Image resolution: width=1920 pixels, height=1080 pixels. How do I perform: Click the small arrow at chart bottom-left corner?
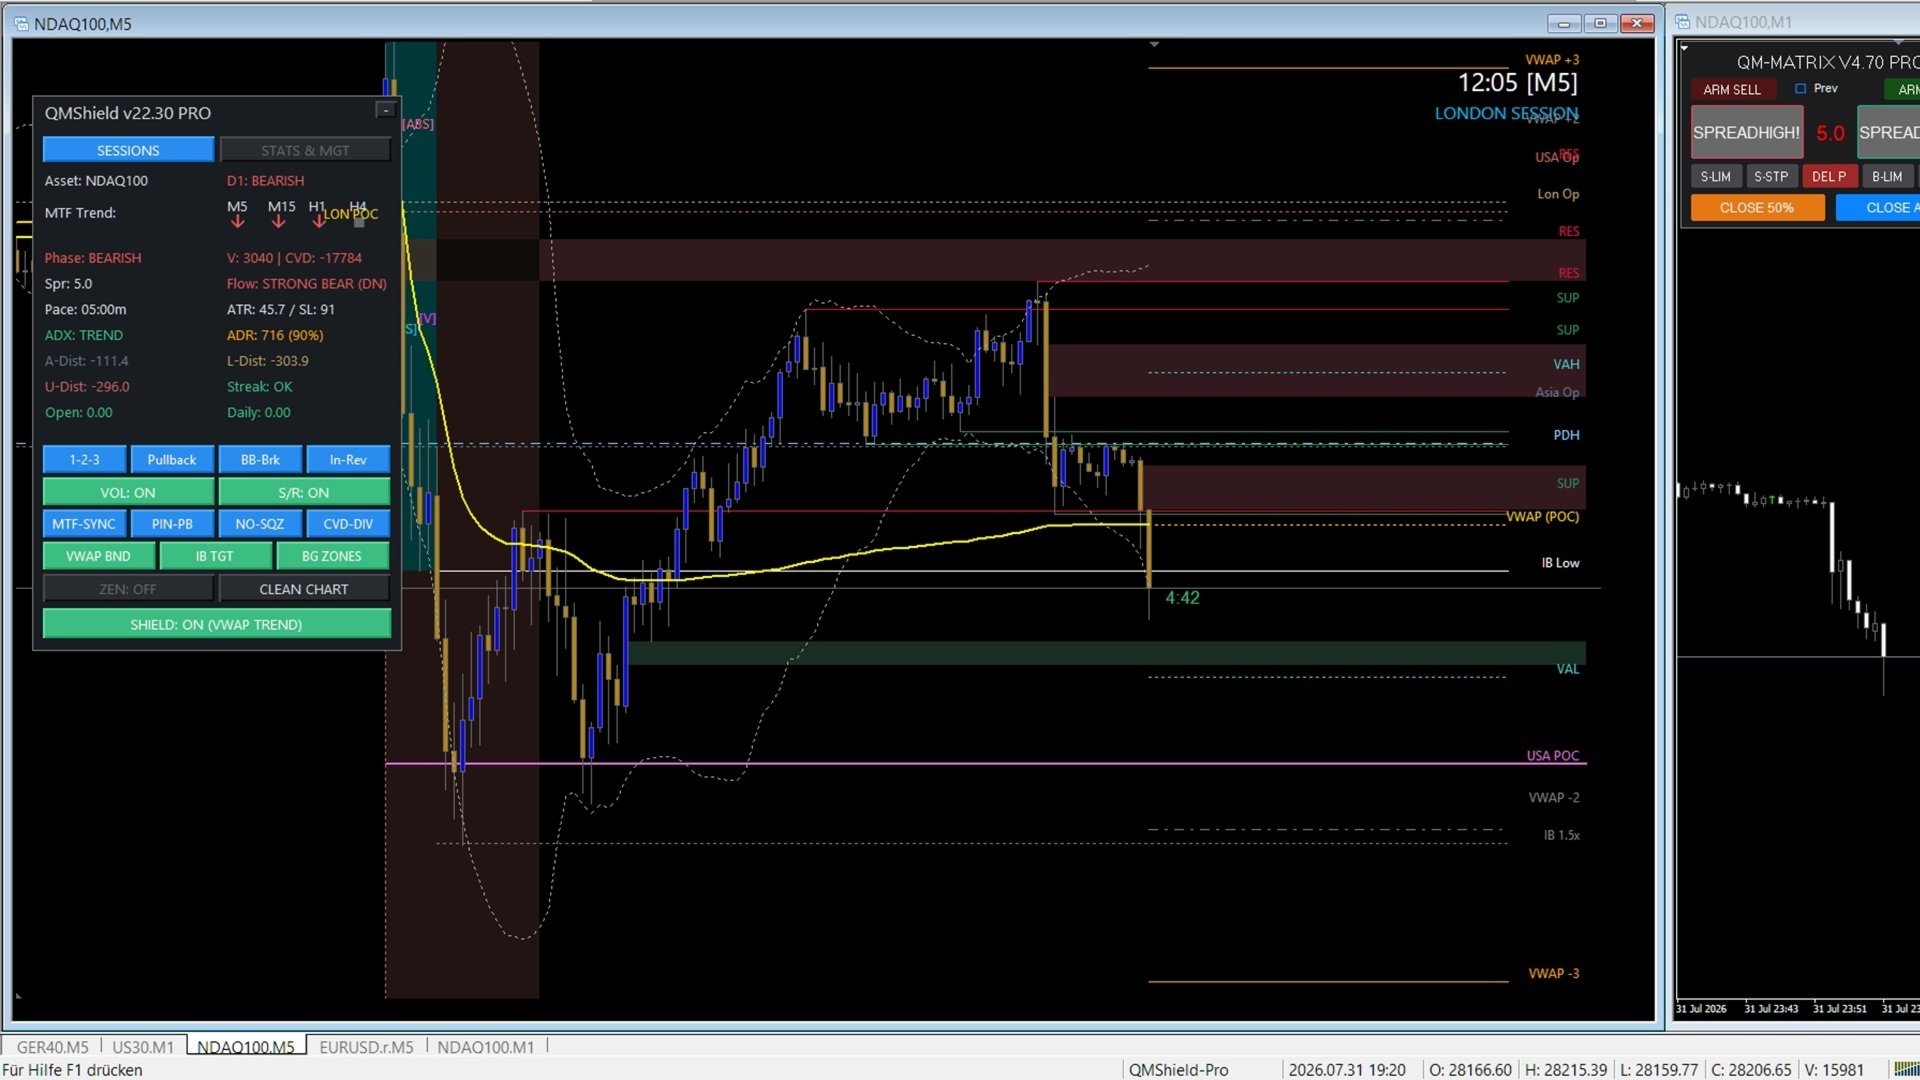(18, 996)
